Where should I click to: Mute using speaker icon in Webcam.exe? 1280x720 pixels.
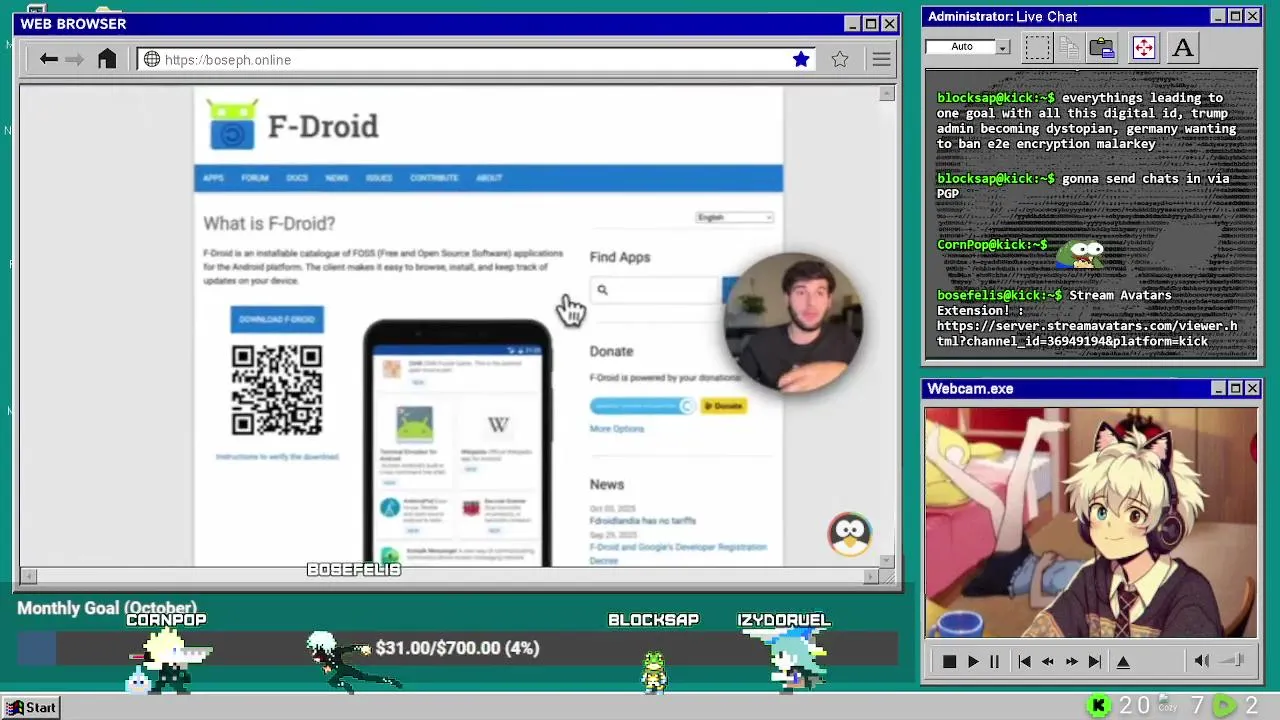click(x=1202, y=661)
